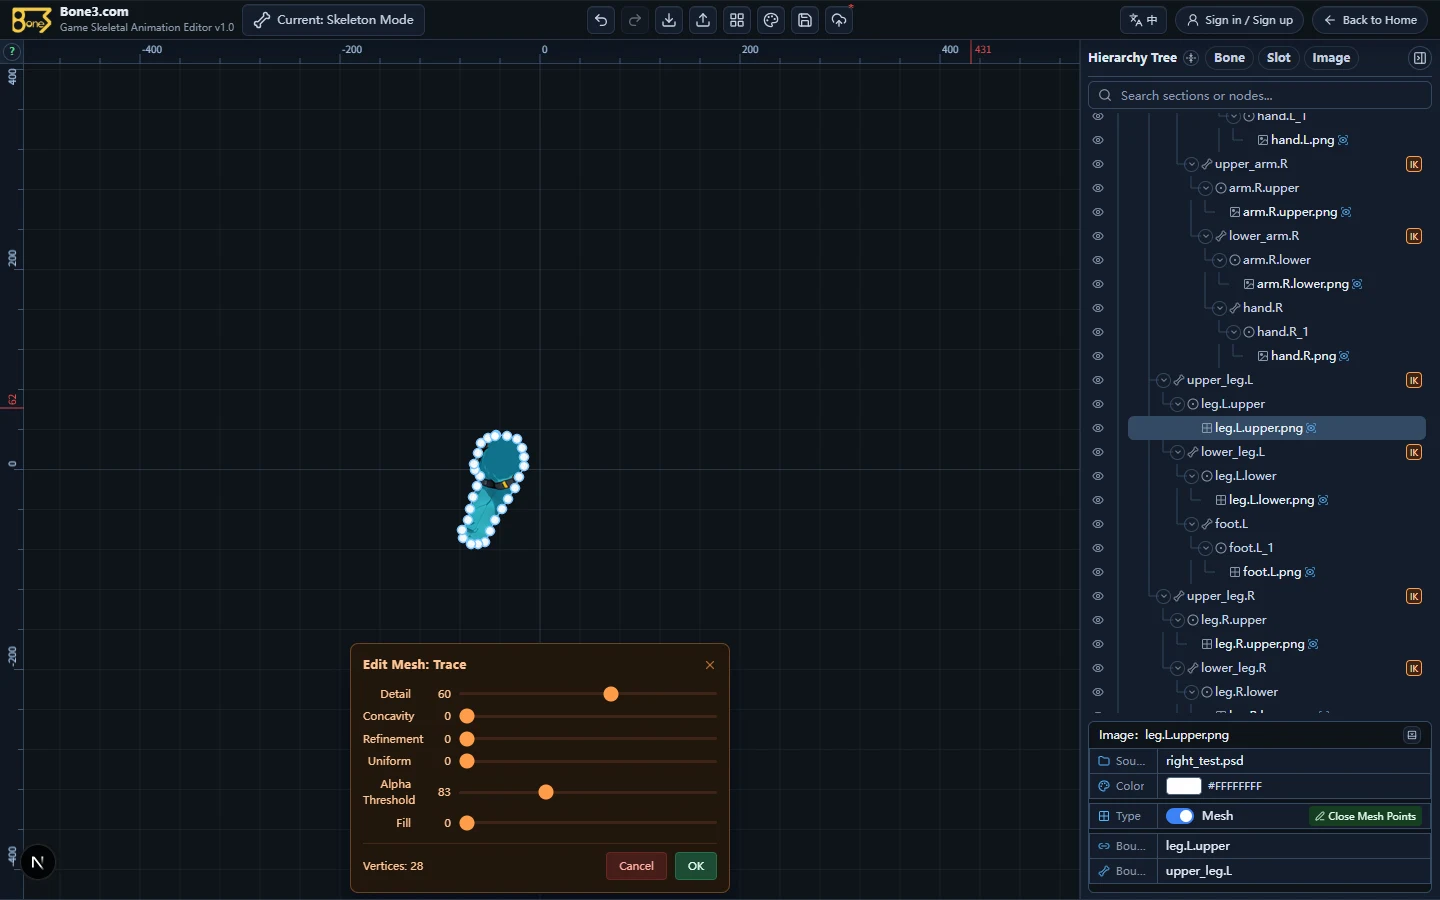Open the Image tab
The image size is (1440, 900).
[x=1331, y=58]
